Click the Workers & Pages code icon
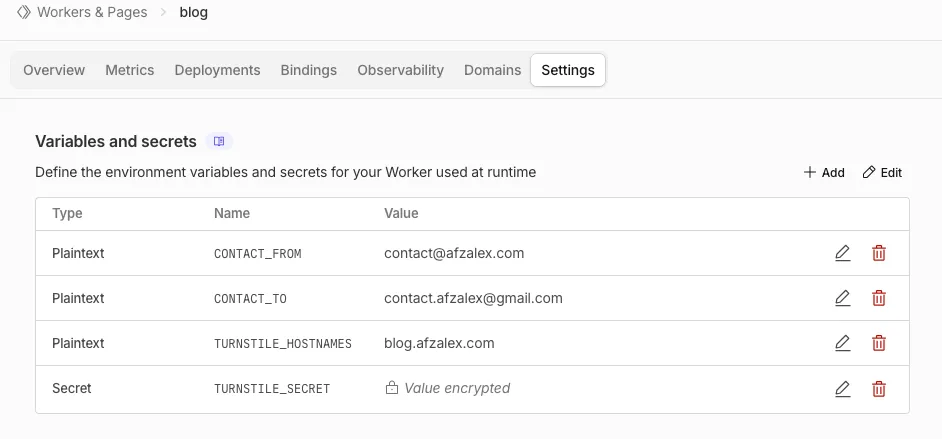 point(23,12)
